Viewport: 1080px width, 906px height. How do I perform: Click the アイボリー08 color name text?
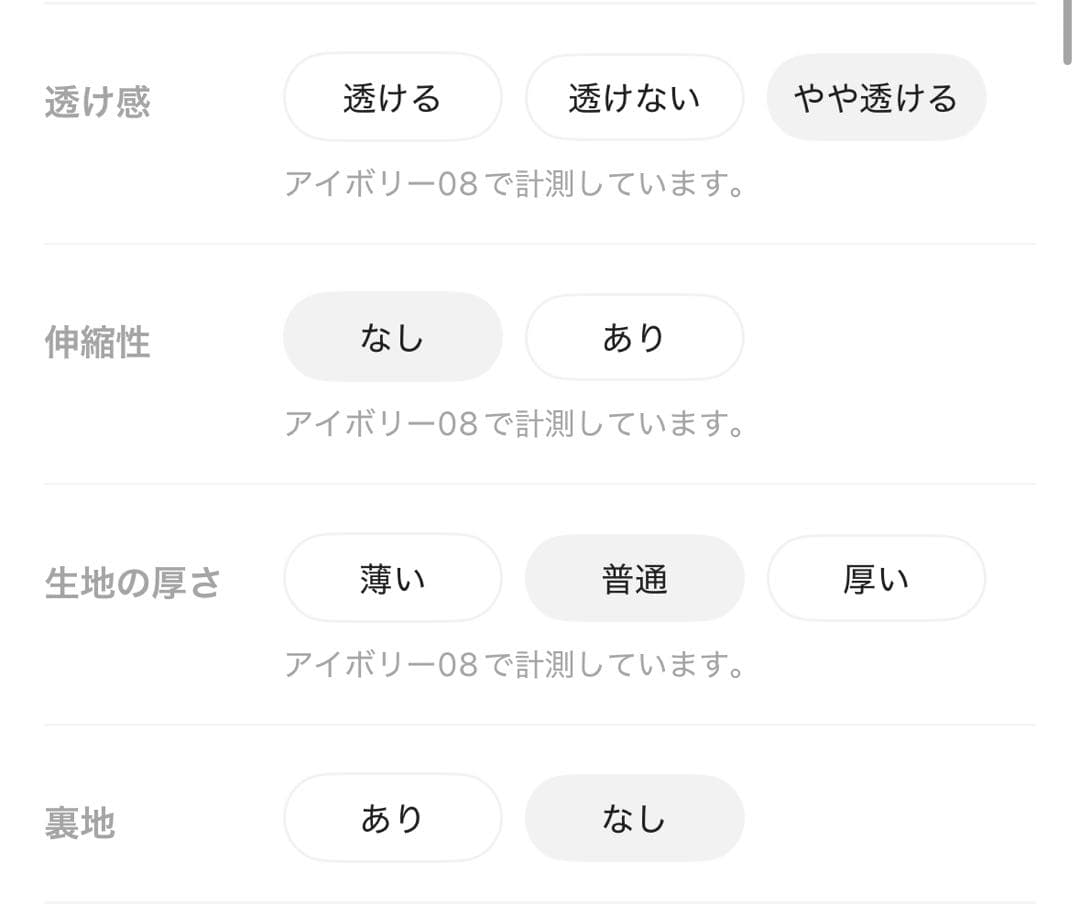365,184
